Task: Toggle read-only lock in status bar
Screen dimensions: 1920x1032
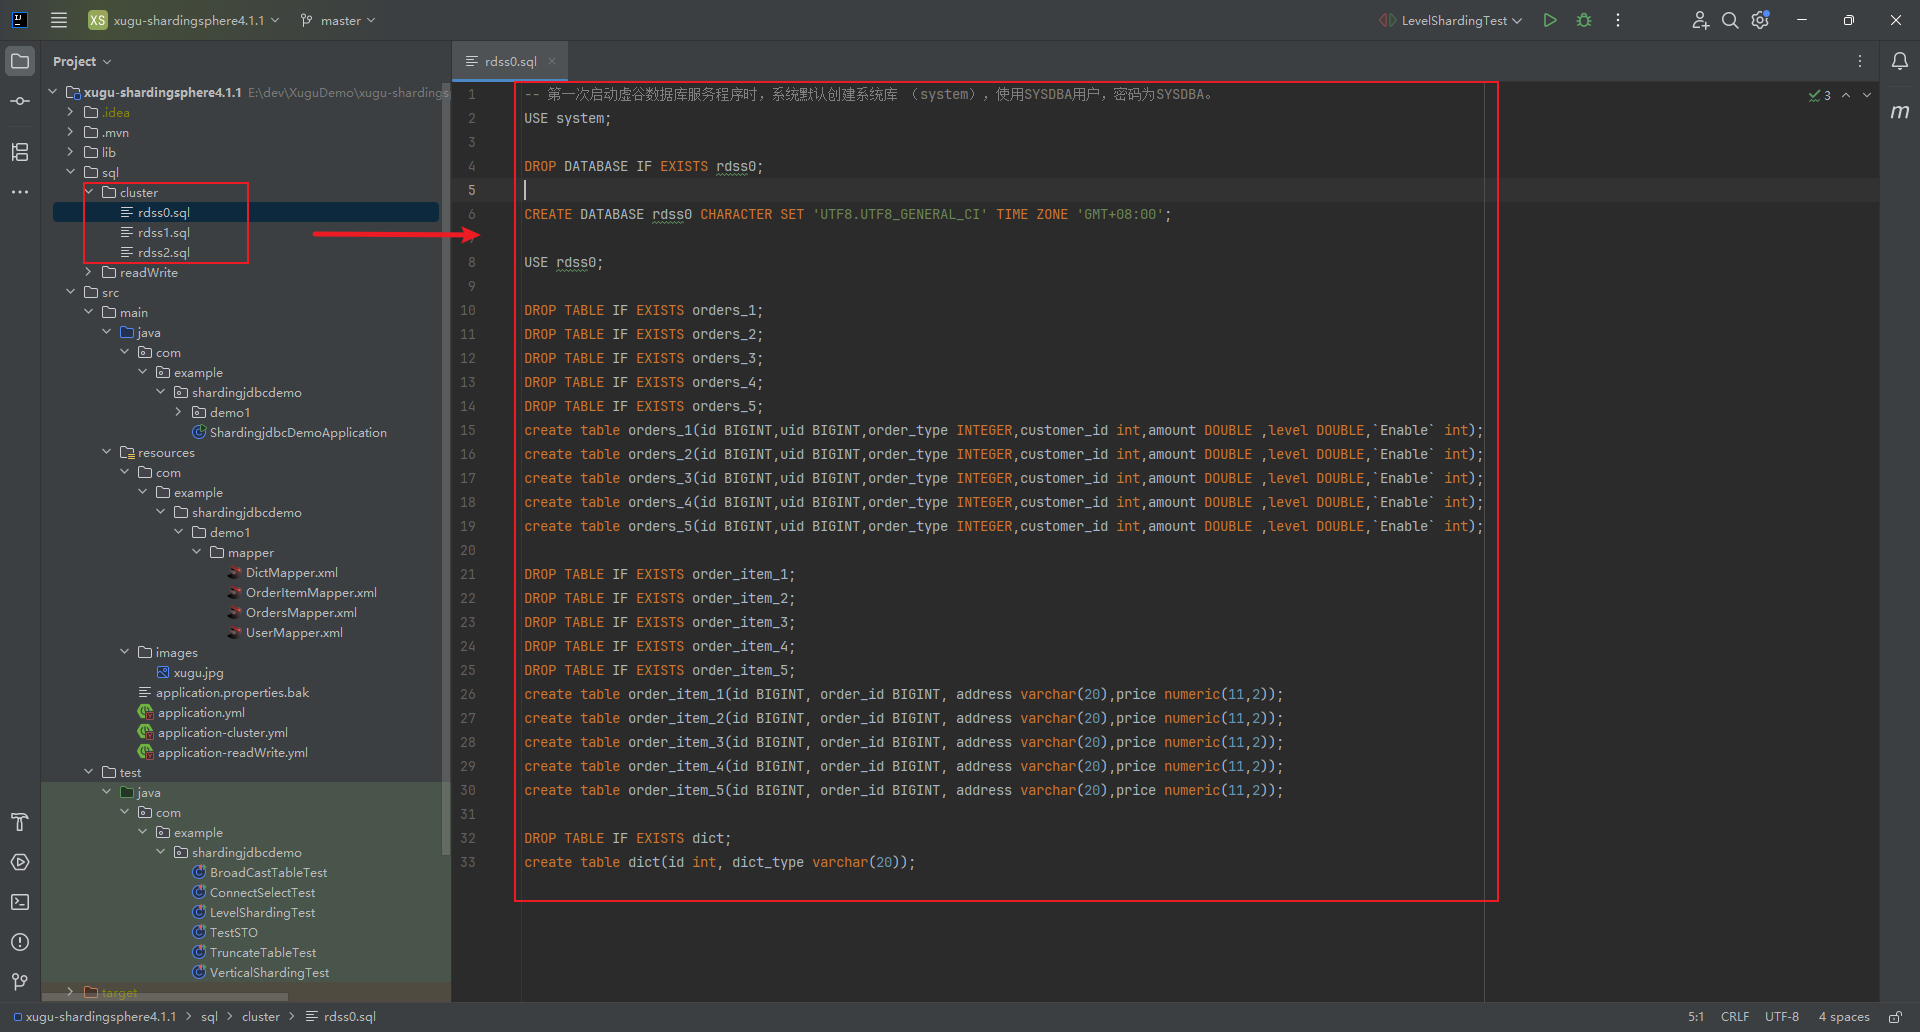Action: point(1894,1017)
